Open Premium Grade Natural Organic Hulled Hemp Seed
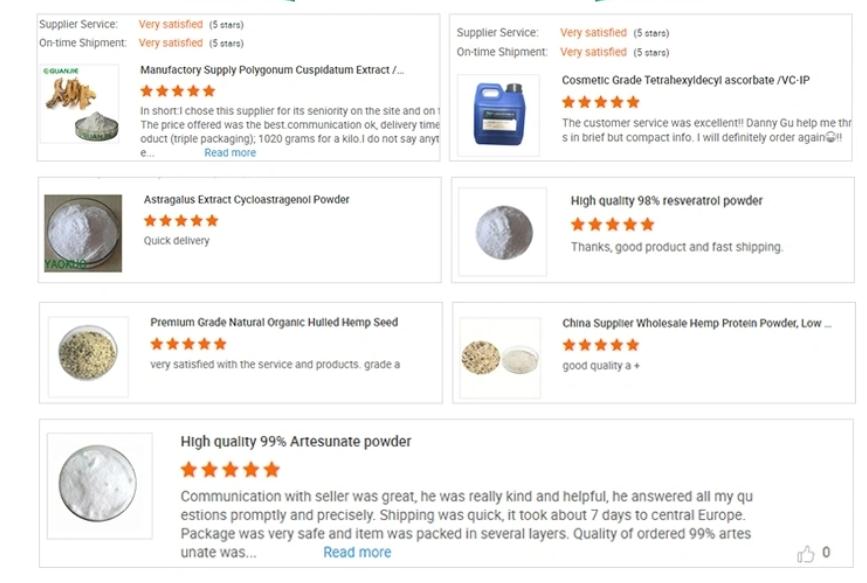 [x=274, y=322]
